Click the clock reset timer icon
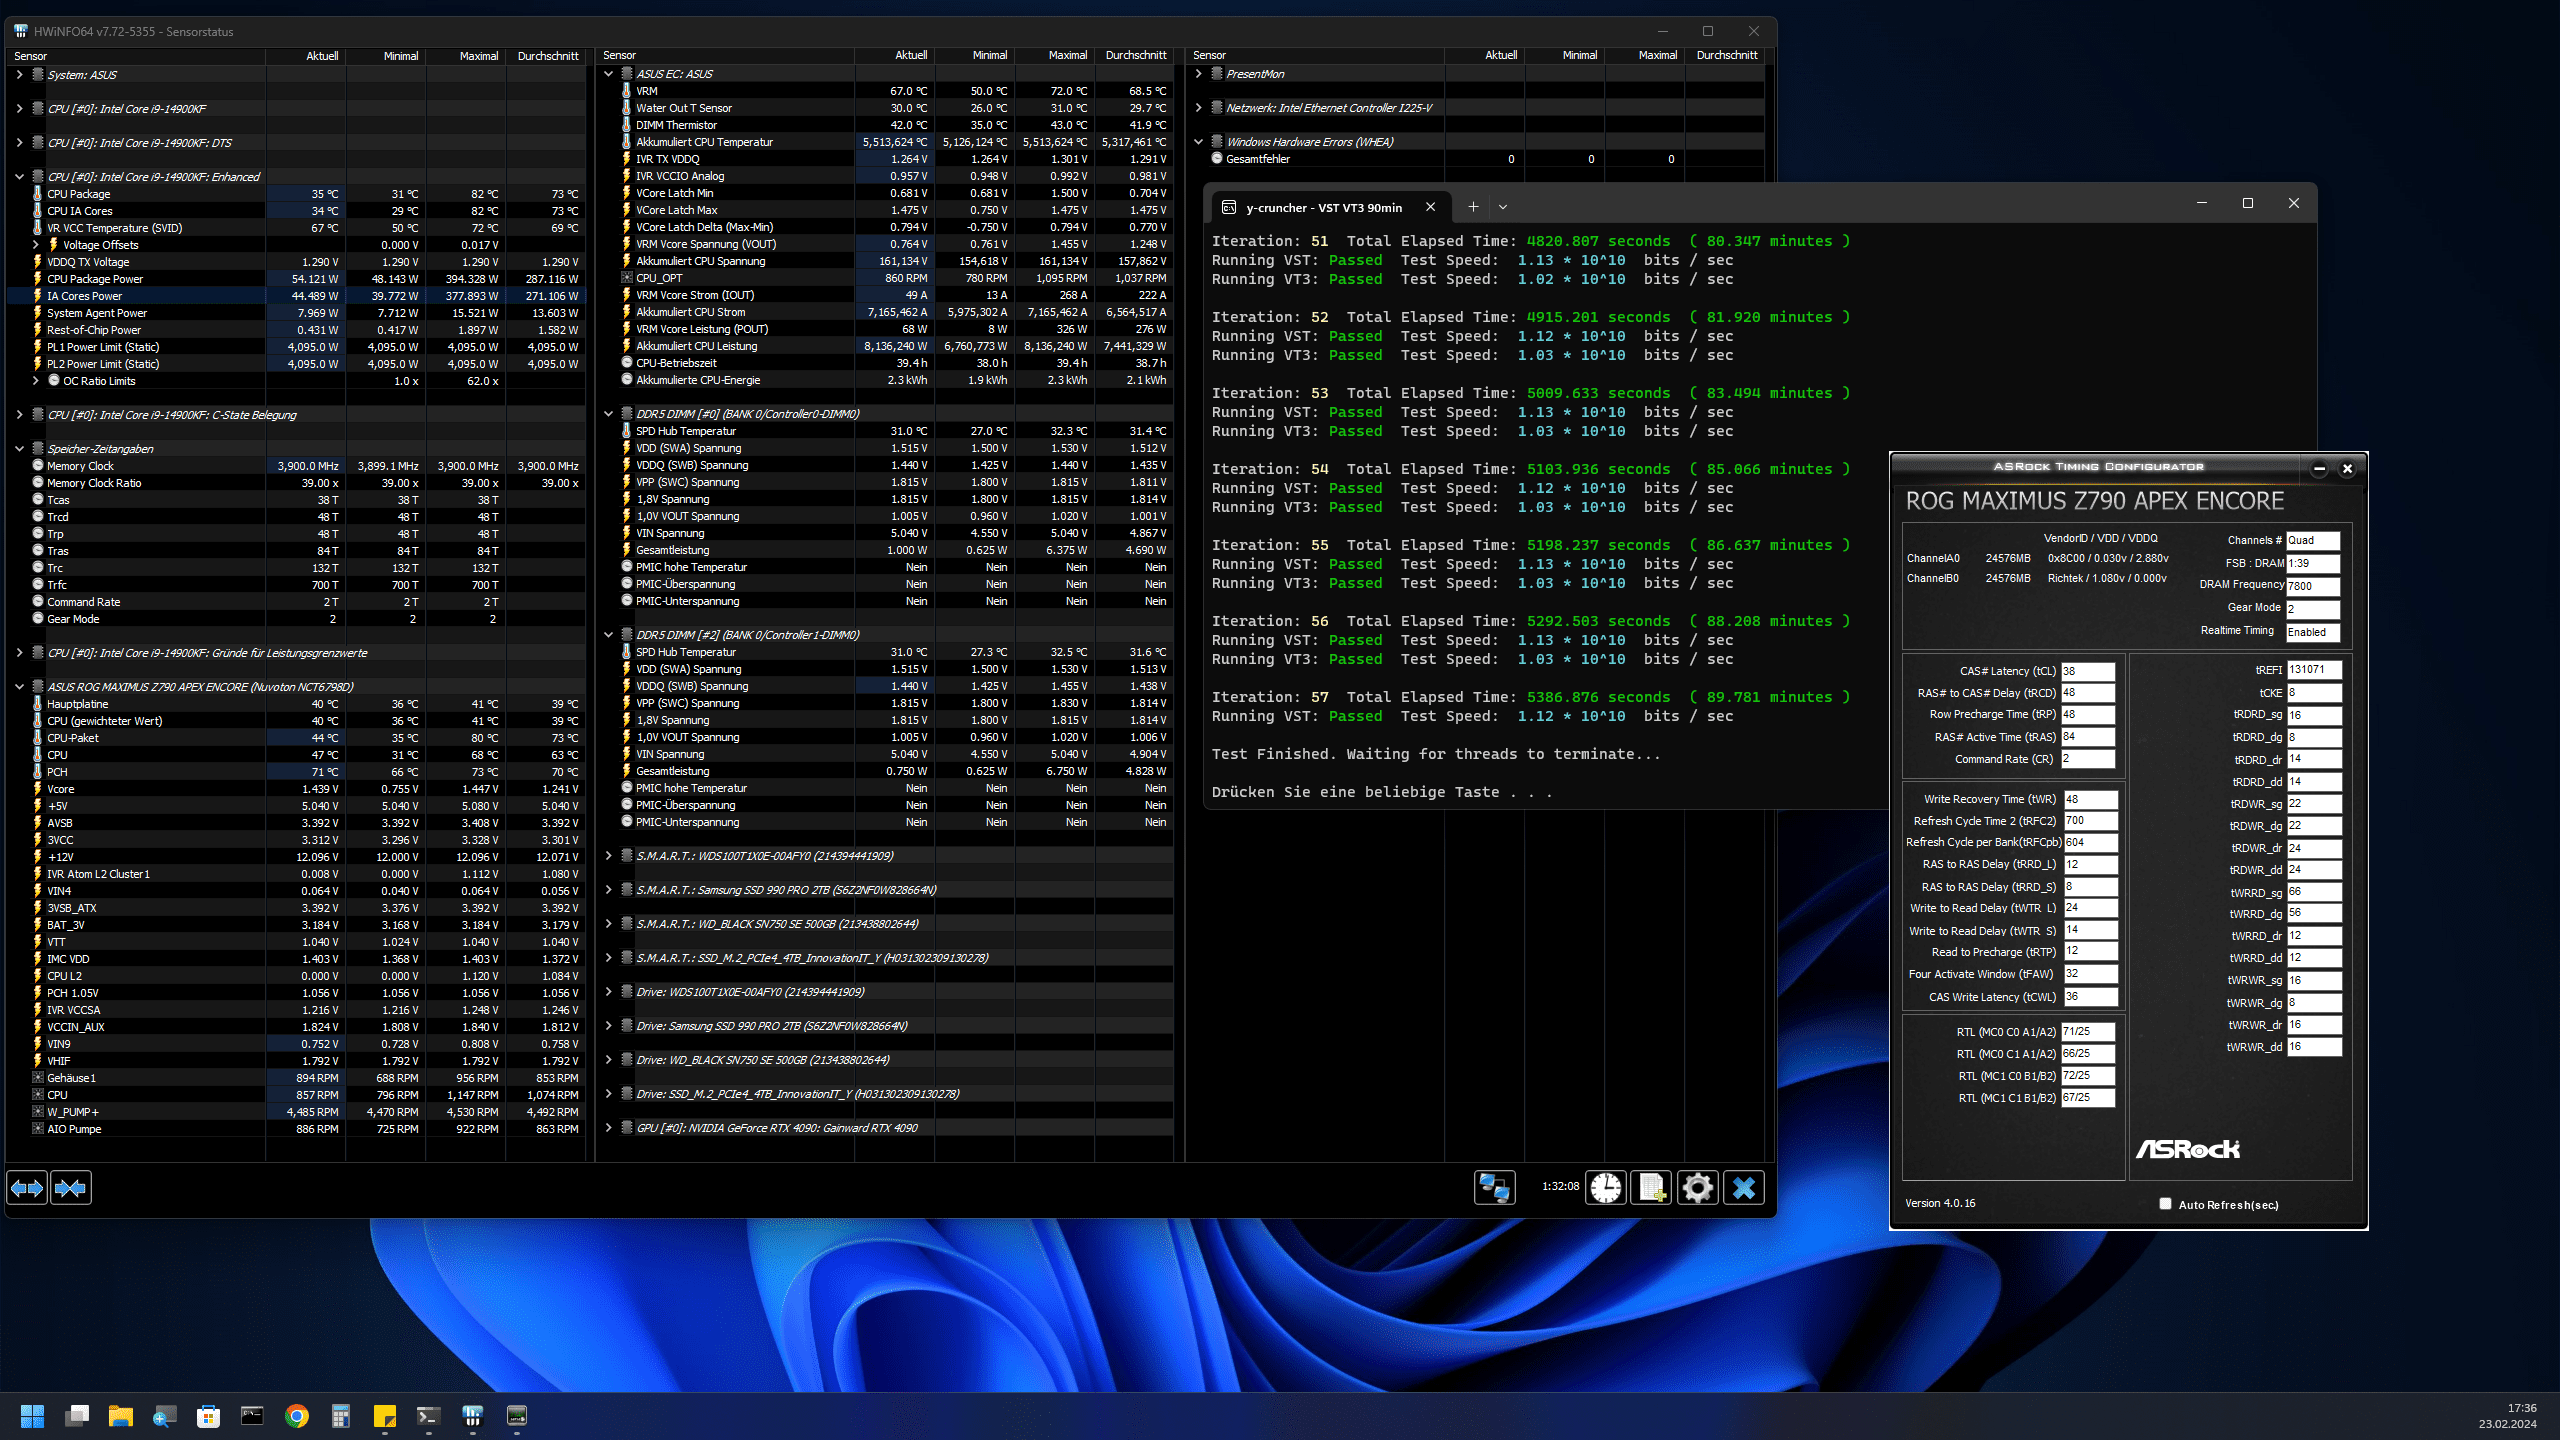This screenshot has height=1440, width=2560. tap(1606, 1188)
